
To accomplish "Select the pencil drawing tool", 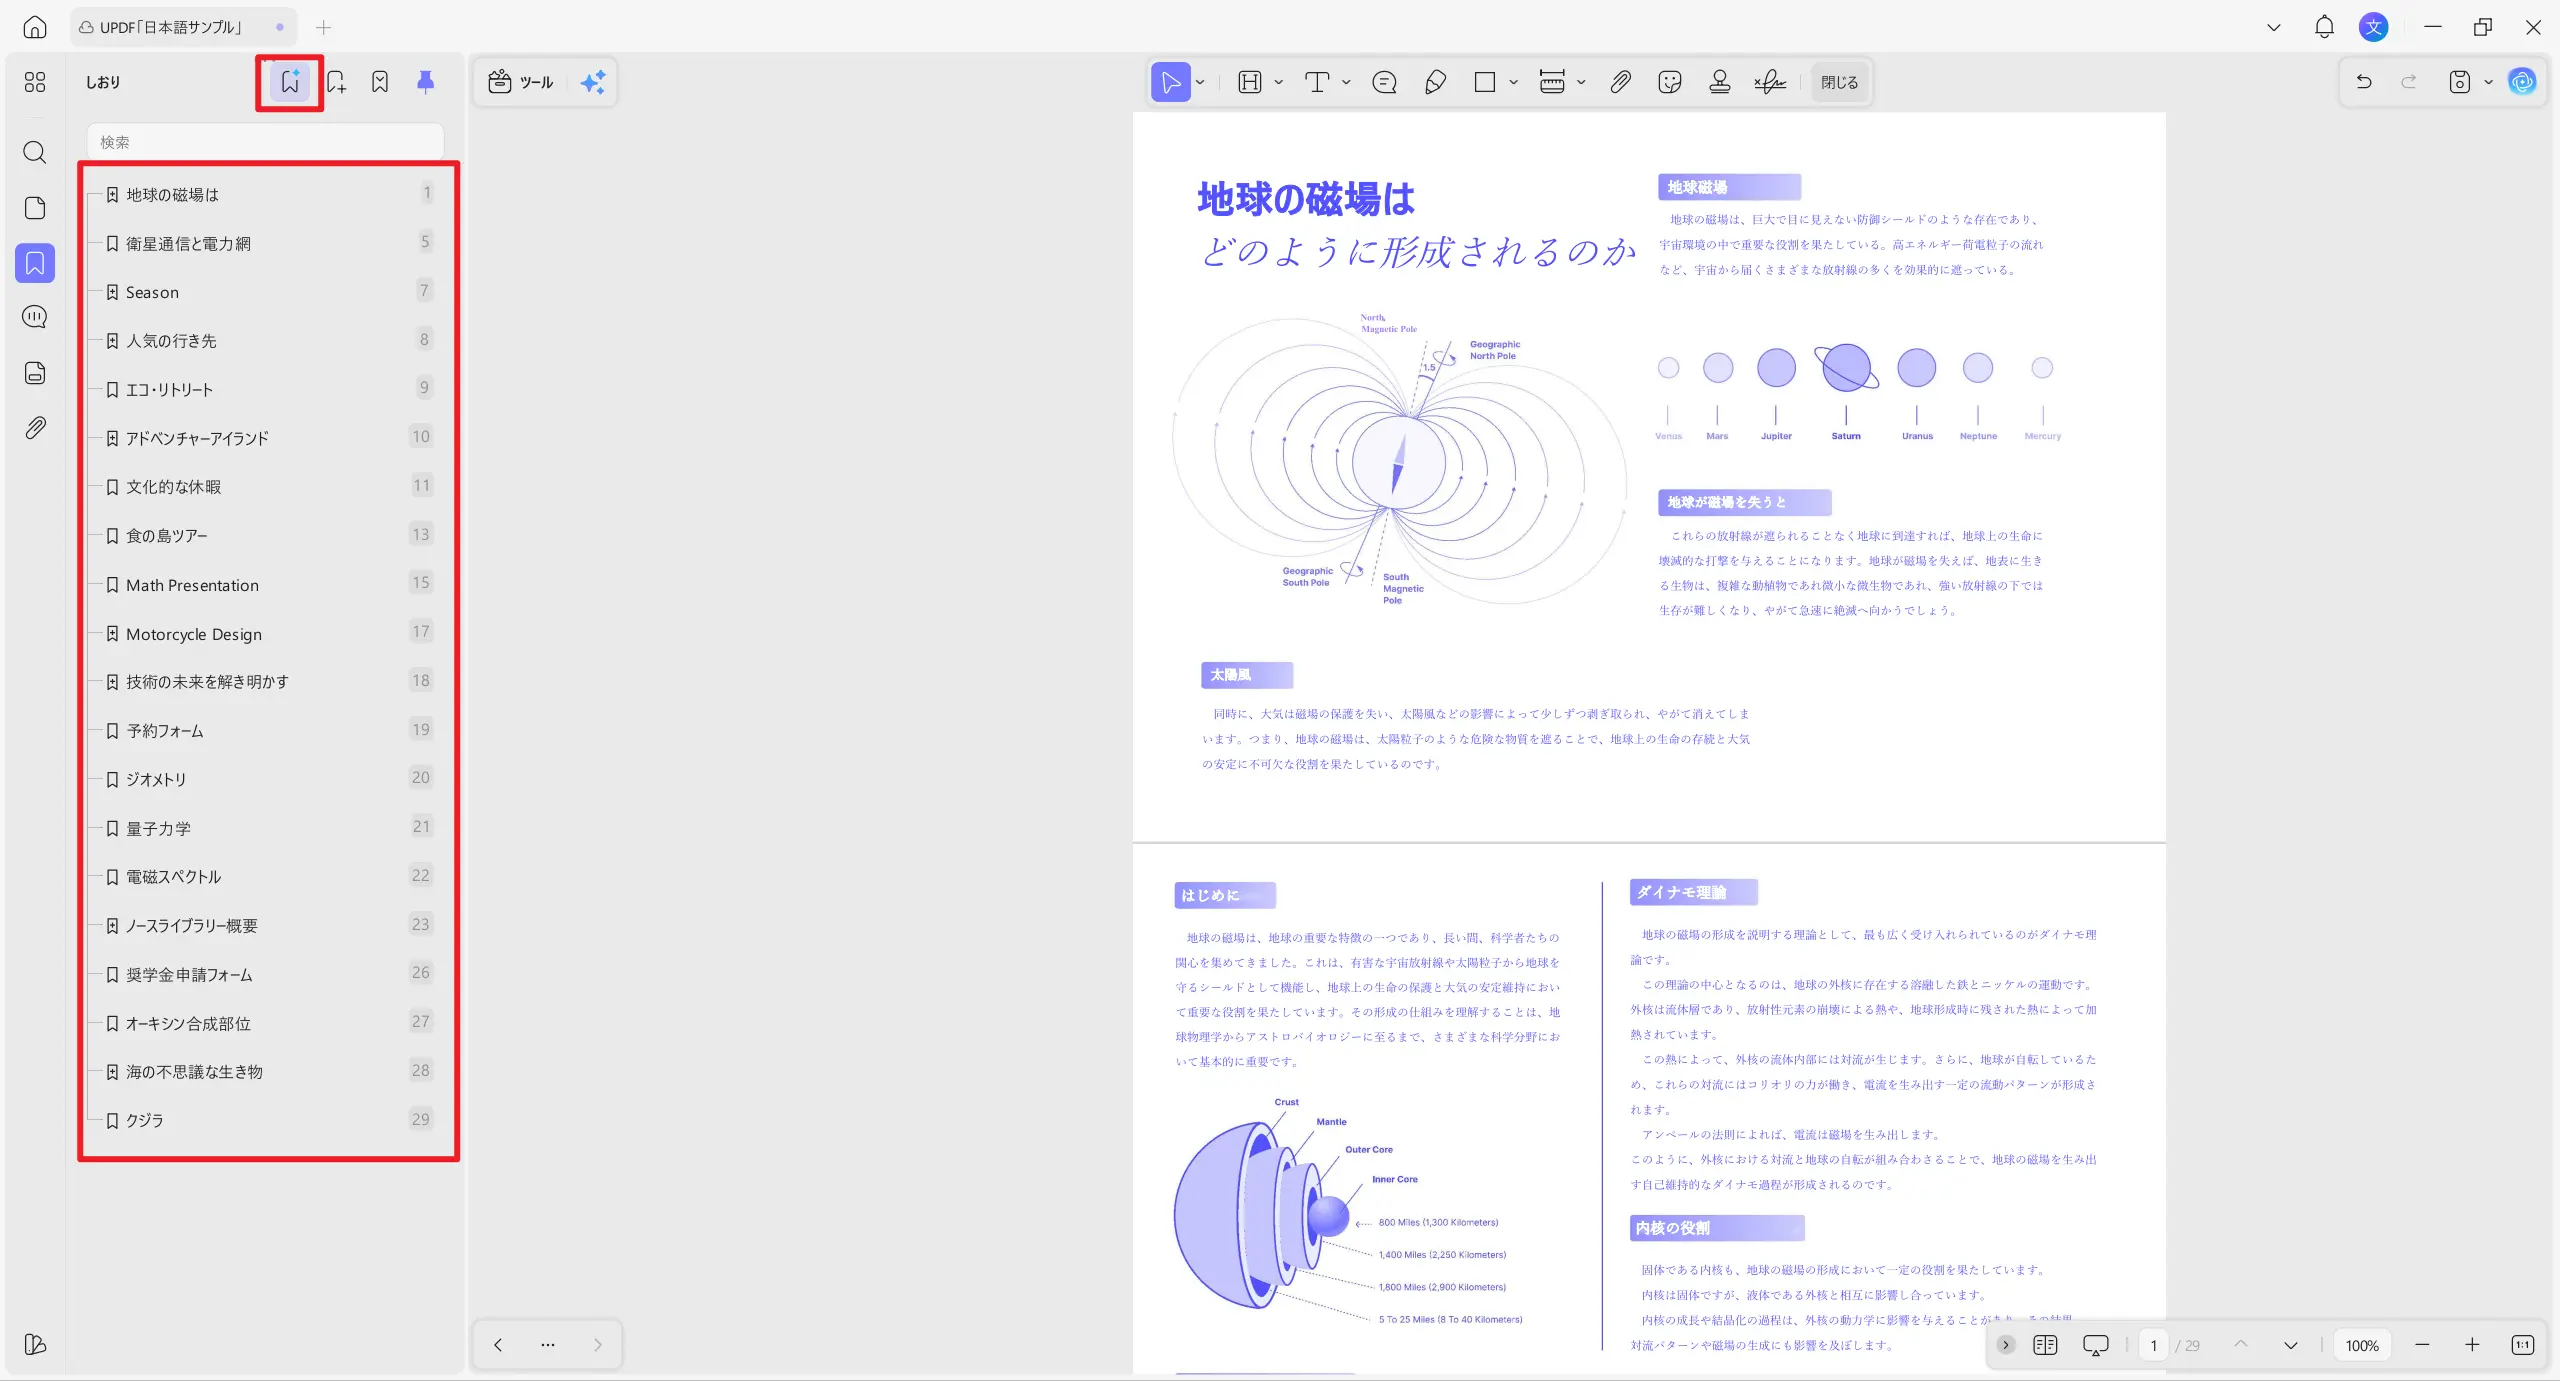I will (1435, 82).
